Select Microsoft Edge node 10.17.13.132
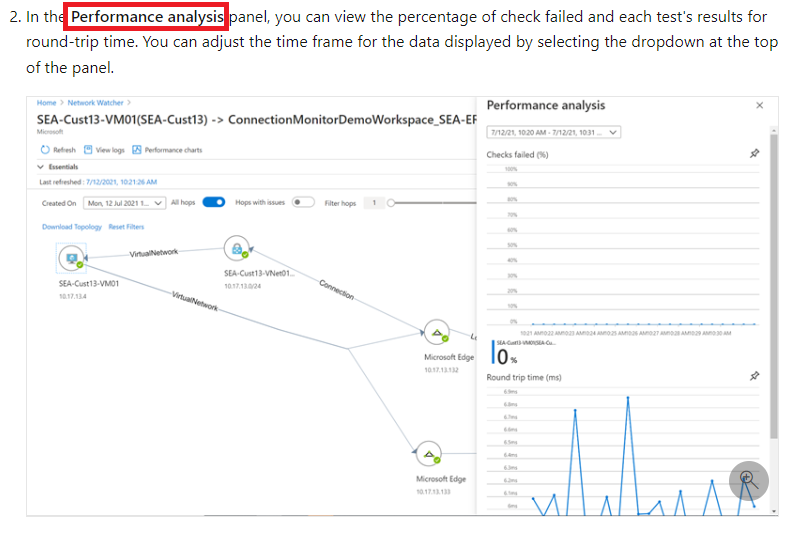This screenshot has height=533, width=796. coord(437,332)
